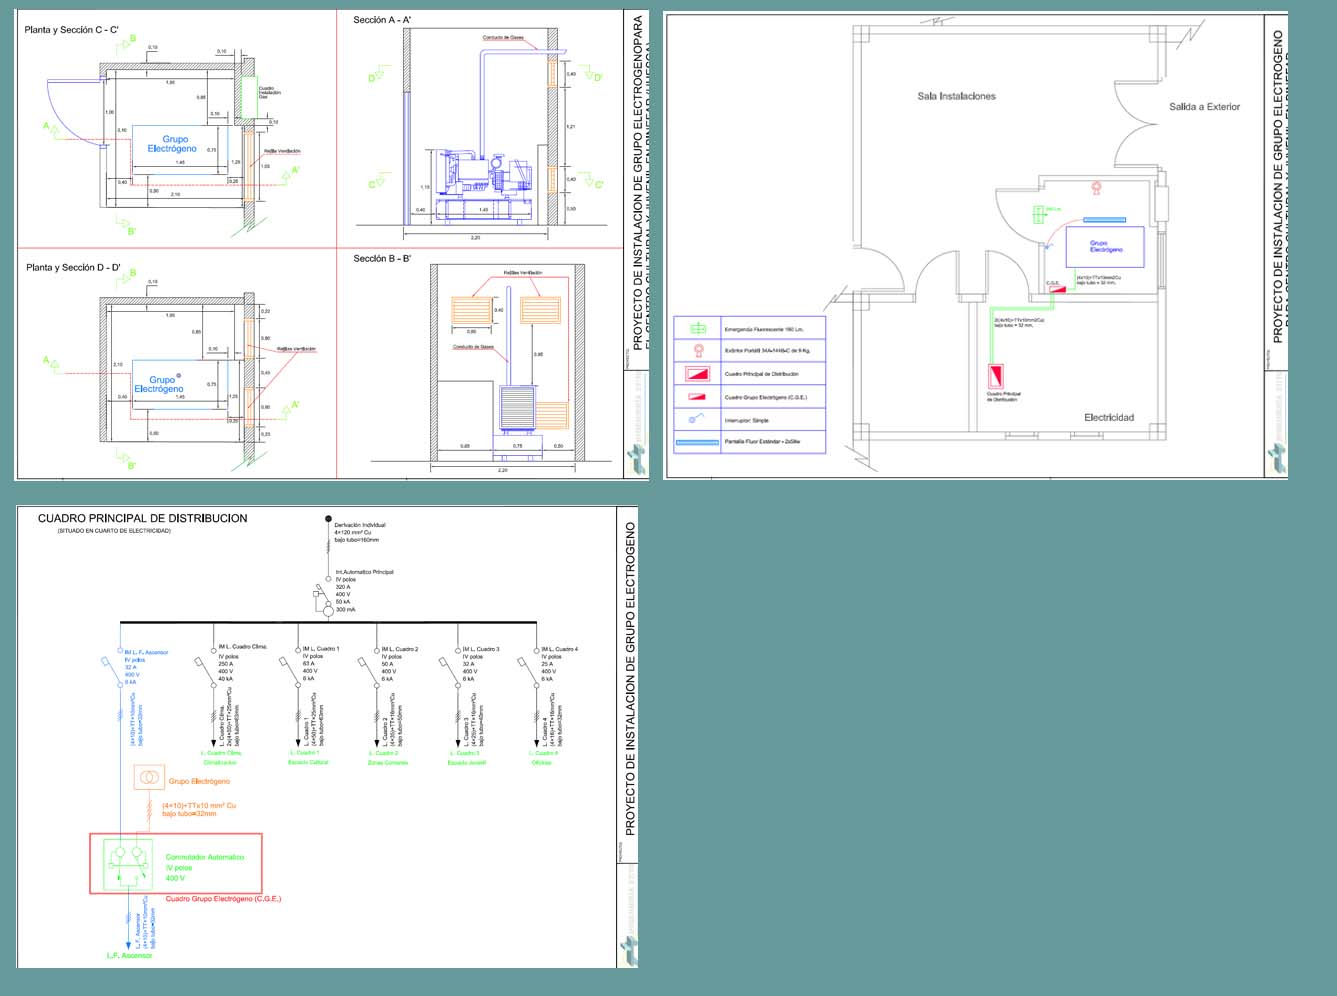Click the 'Sala Instalaciones' room label

click(x=957, y=96)
